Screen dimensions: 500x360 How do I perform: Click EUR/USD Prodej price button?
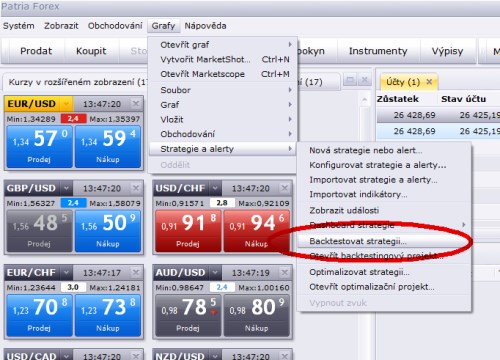[39, 147]
